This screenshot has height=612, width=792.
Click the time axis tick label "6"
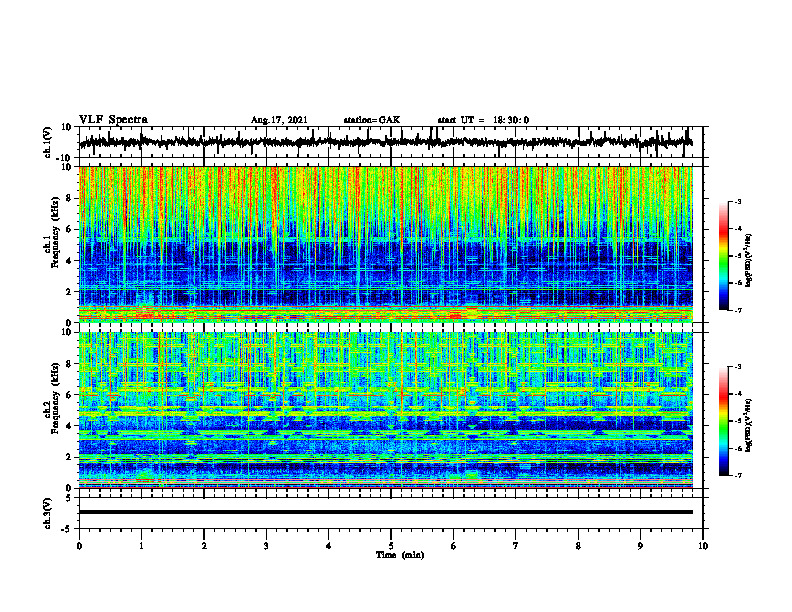click(453, 546)
